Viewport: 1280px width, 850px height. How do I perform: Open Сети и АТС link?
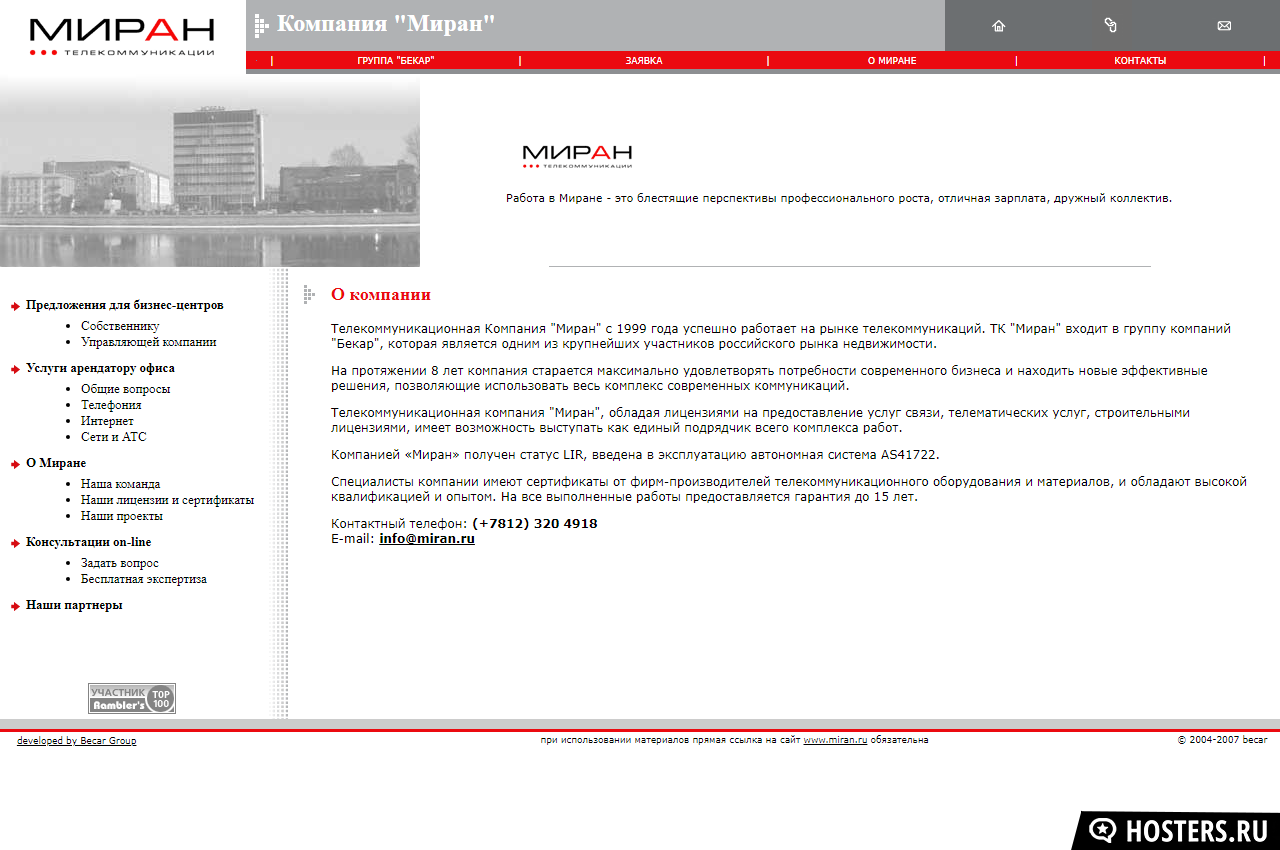(114, 437)
